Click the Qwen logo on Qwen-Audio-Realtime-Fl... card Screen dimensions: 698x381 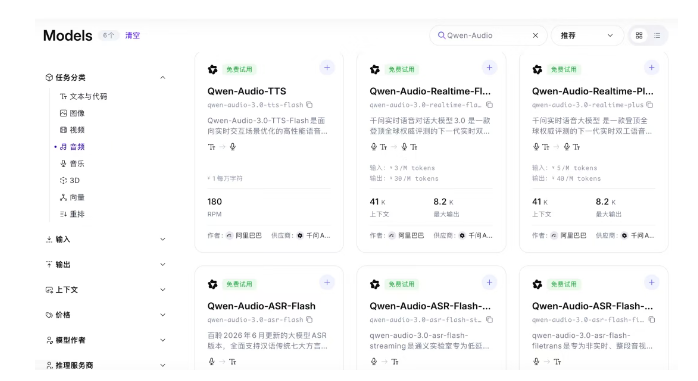(375, 69)
